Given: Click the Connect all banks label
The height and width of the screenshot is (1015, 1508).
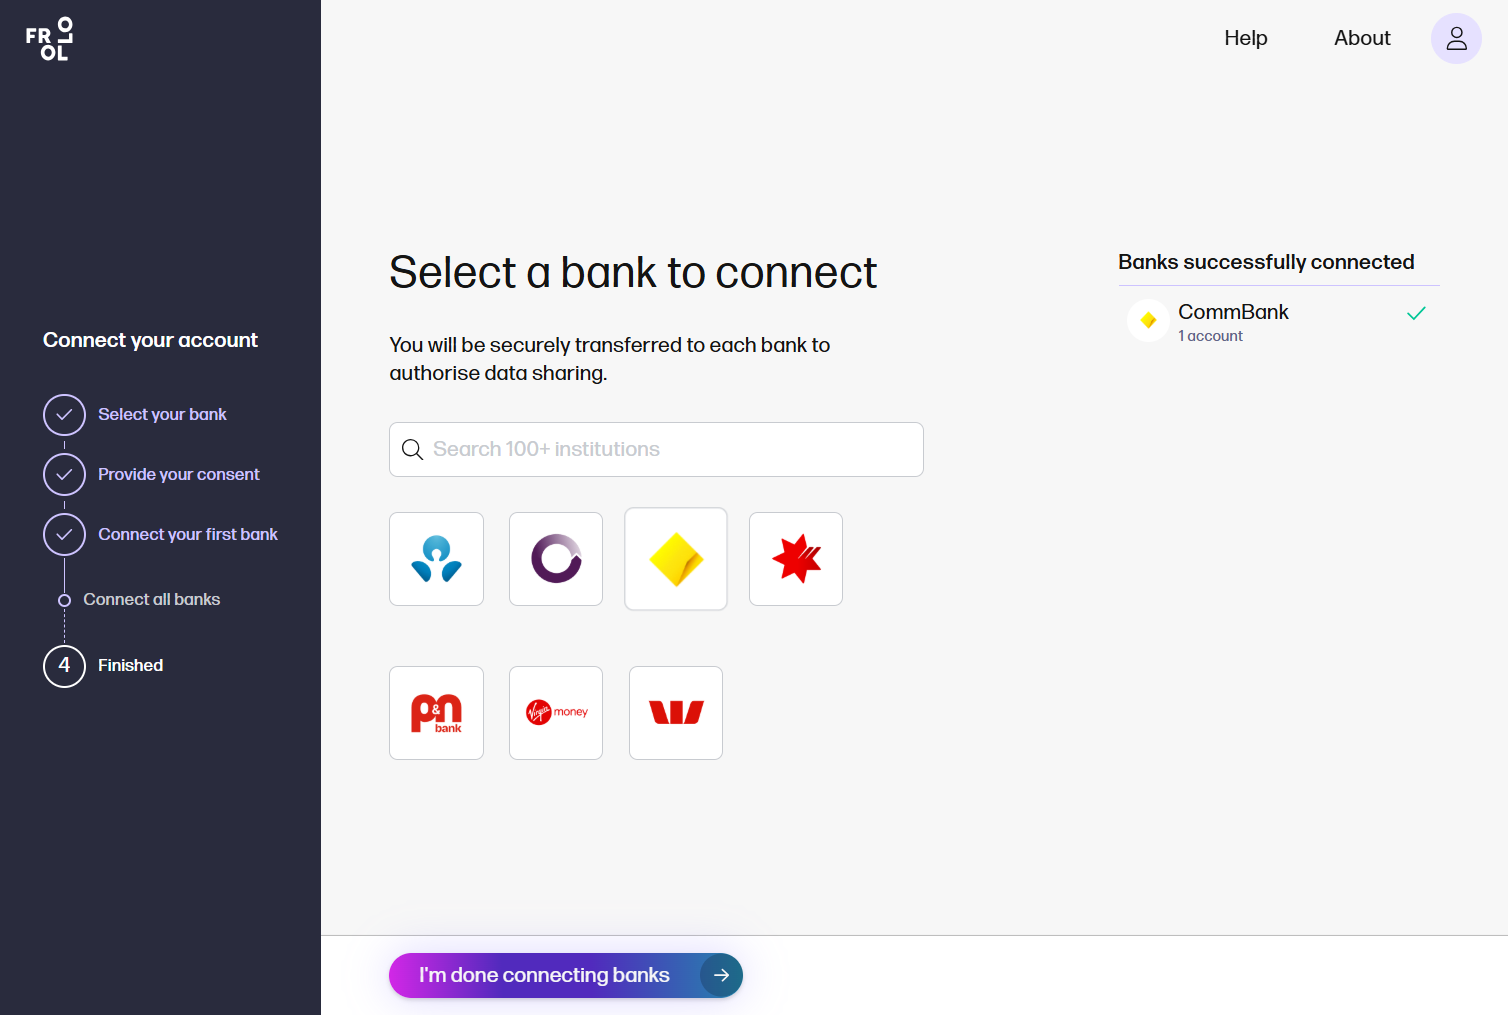Looking at the screenshot, I should 152,600.
